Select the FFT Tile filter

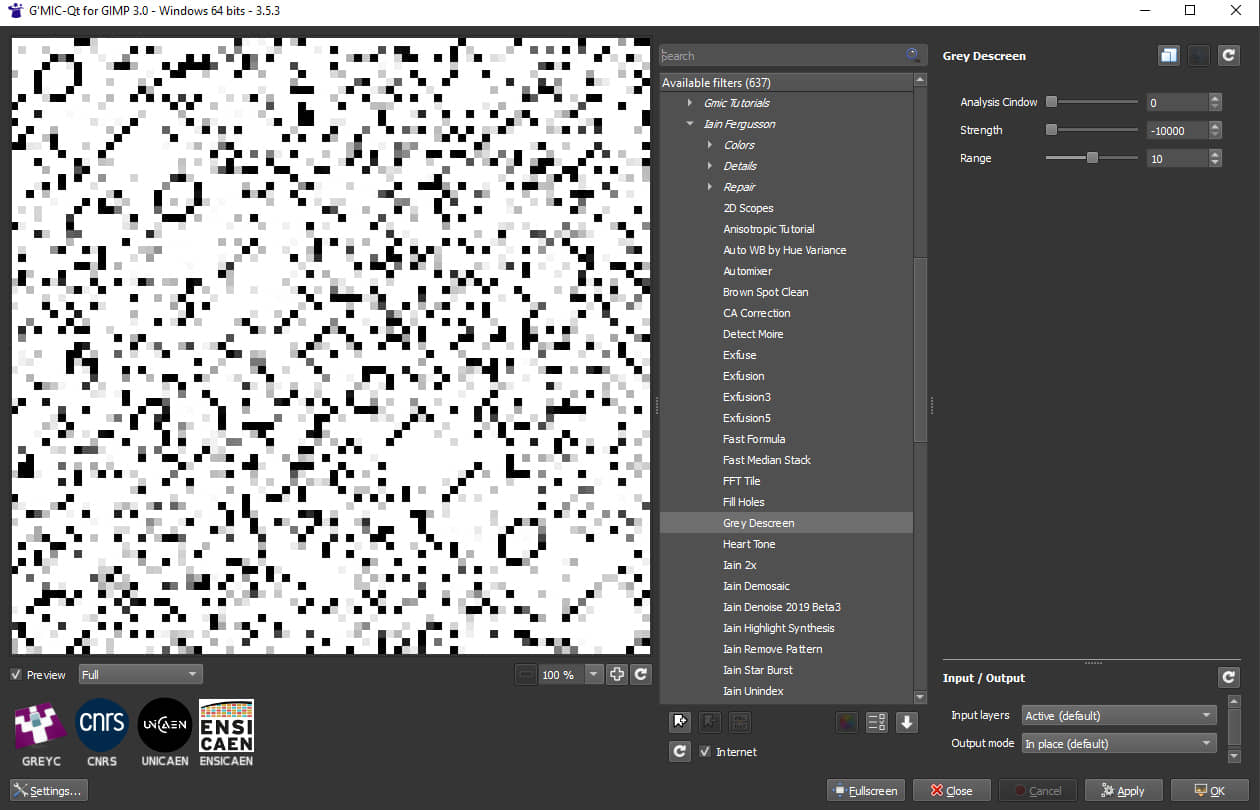[x=742, y=481]
